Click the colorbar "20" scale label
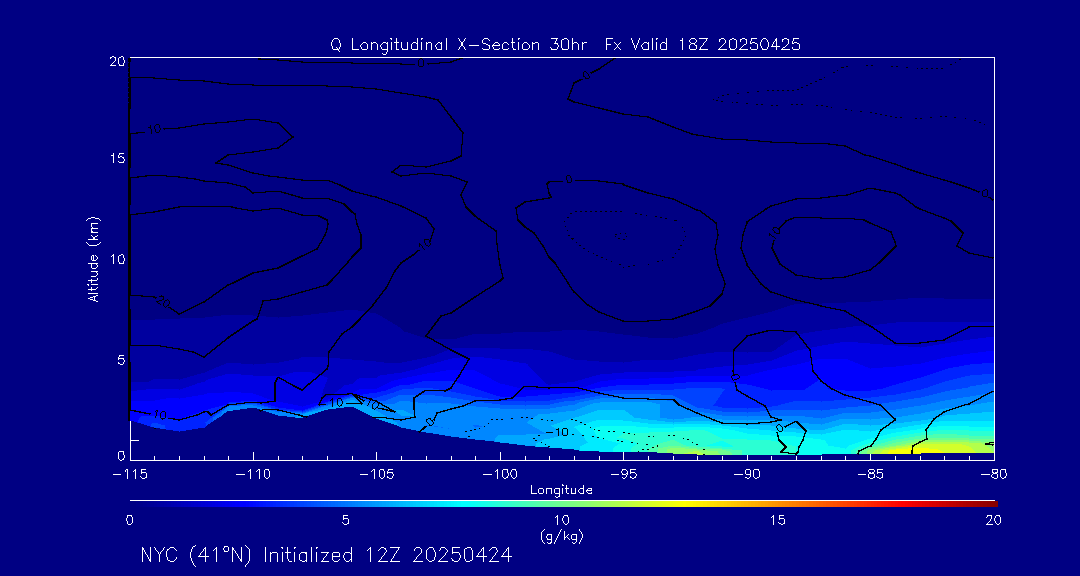 (x=993, y=520)
